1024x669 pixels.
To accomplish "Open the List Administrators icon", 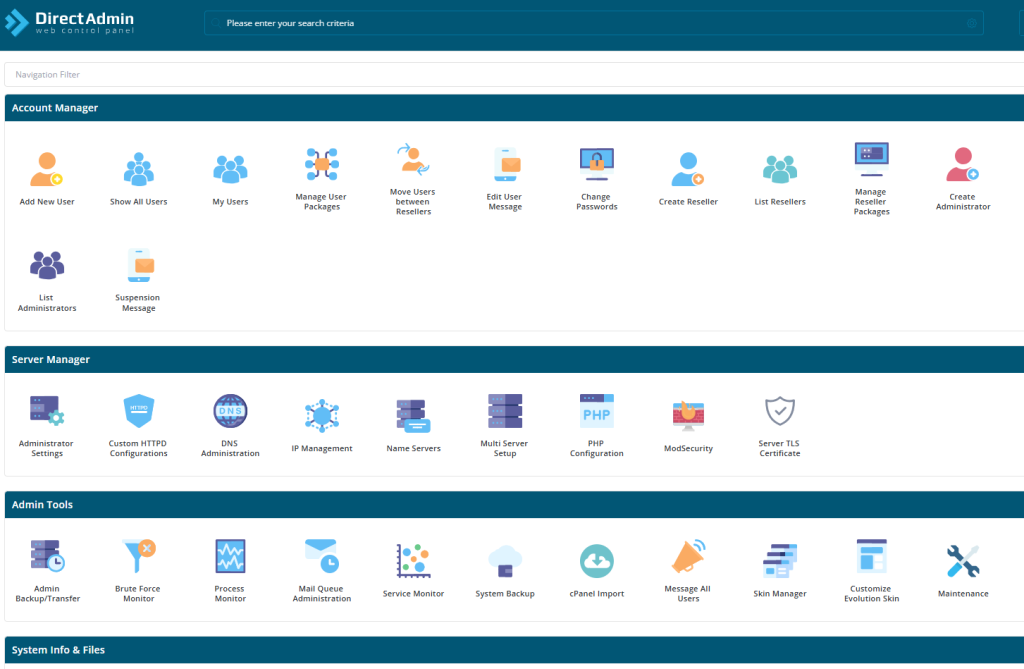I will point(47,265).
